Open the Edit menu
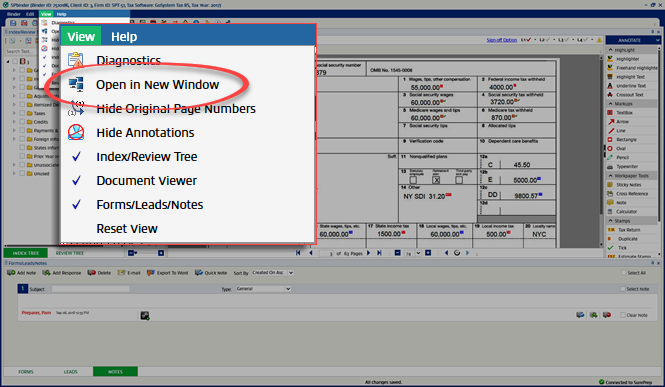 pos(30,14)
